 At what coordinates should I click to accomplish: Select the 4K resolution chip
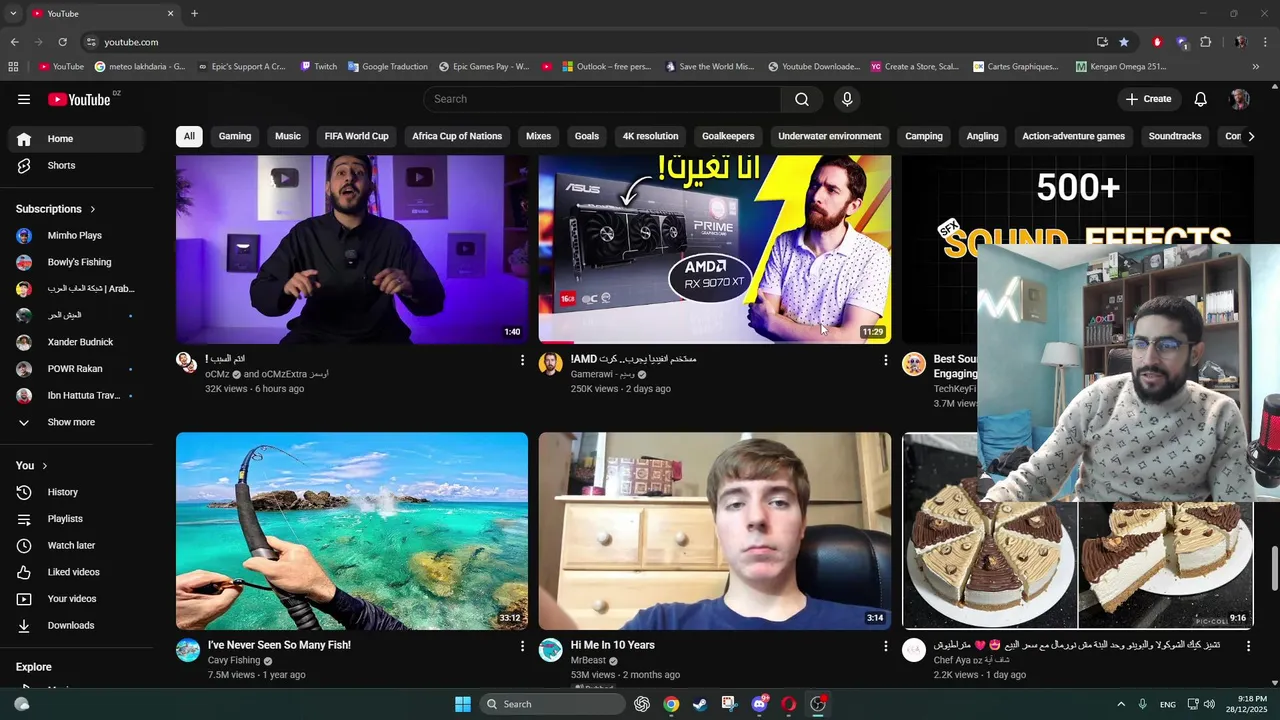tap(650, 136)
